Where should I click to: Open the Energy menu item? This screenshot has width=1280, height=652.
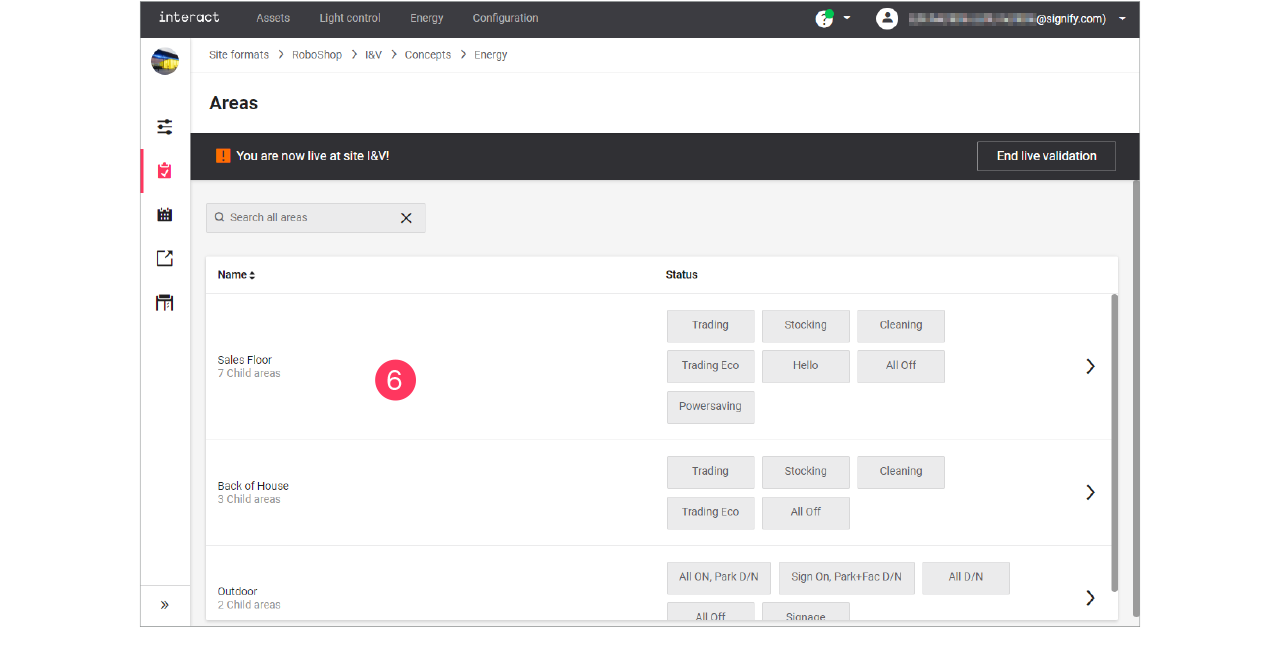click(x=427, y=18)
